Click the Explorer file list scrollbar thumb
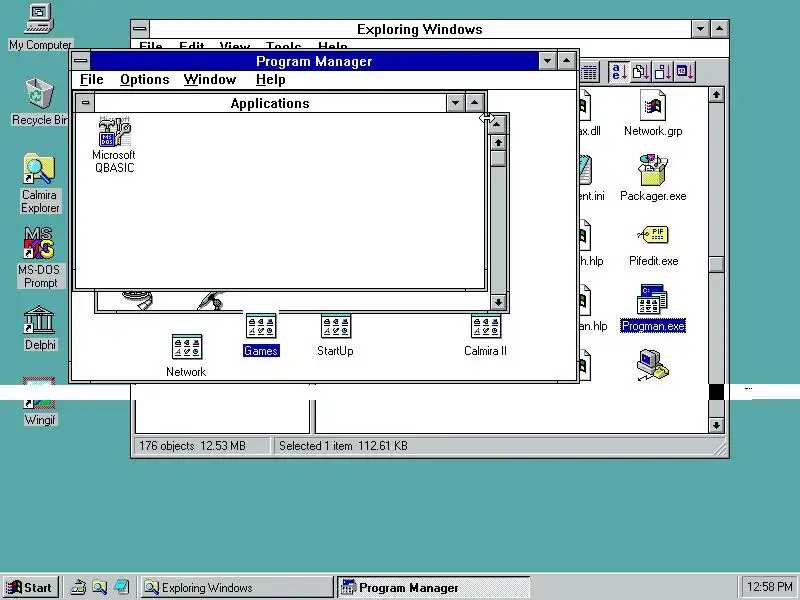The height and width of the screenshot is (600, 800). coord(716,264)
